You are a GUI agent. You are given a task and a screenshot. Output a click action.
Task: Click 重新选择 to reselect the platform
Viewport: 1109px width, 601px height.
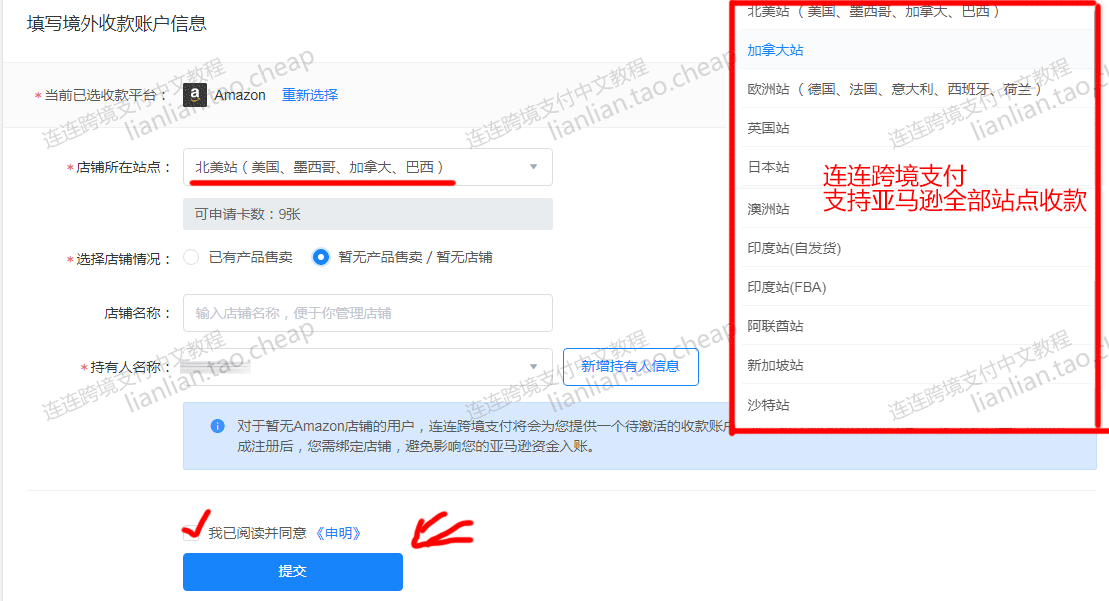click(x=310, y=95)
